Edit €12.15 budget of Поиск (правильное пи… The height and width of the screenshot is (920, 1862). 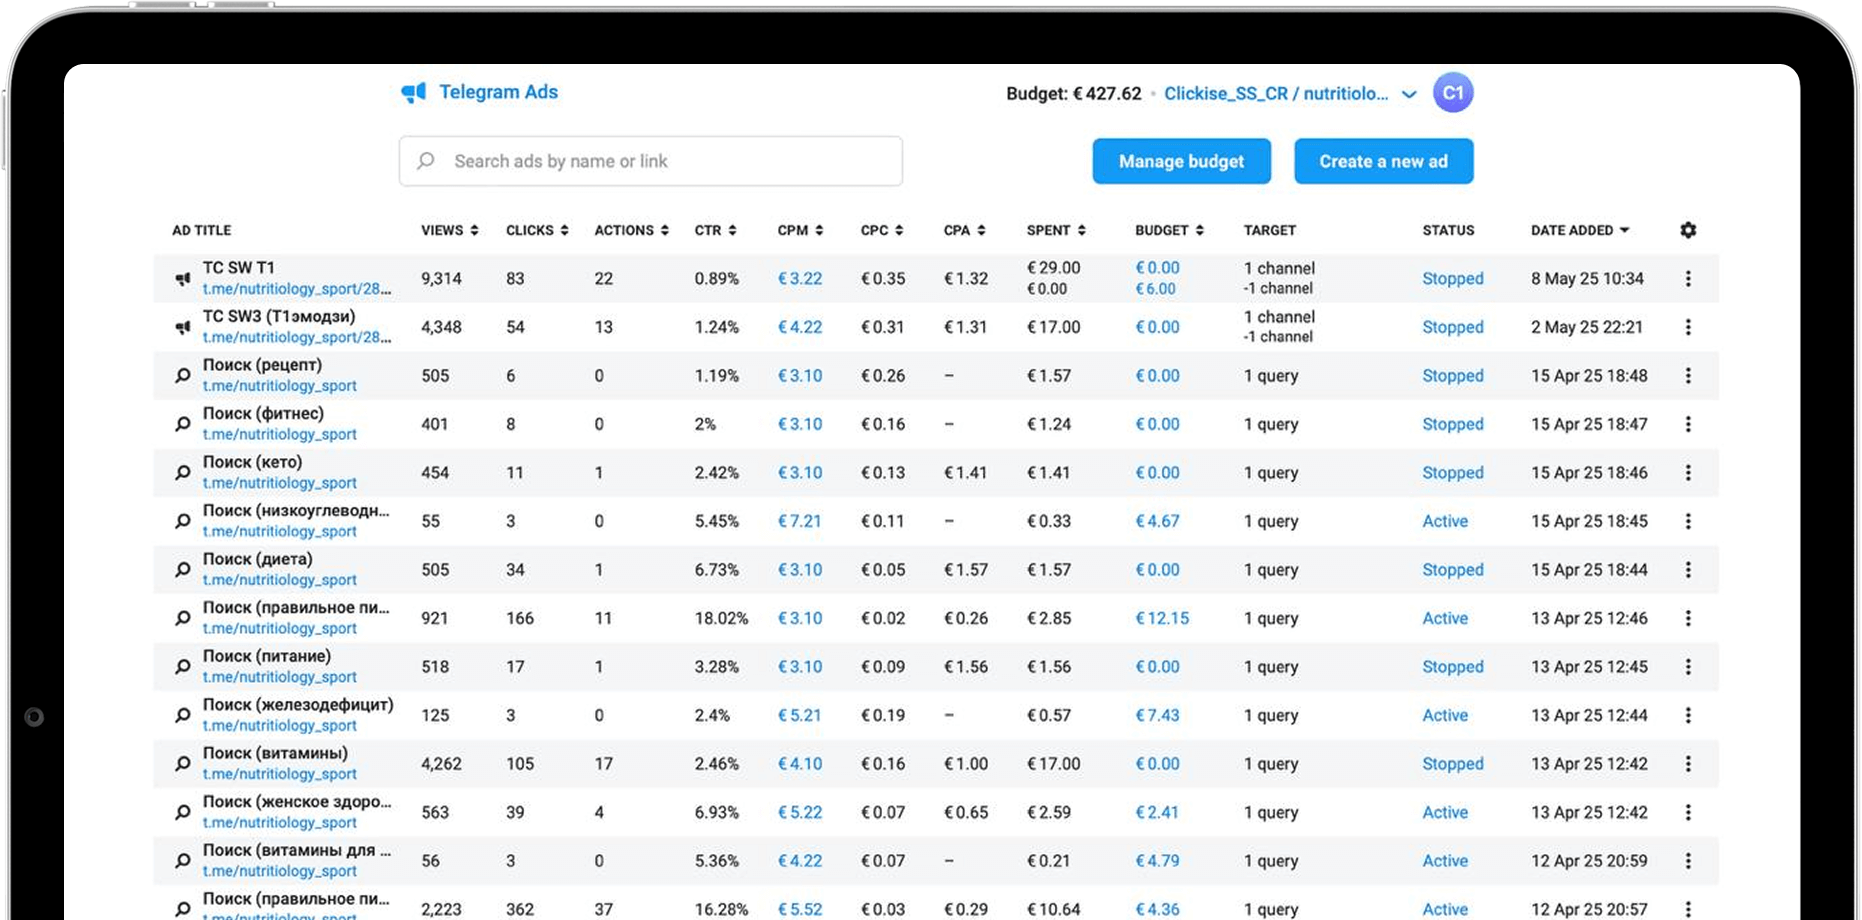click(1162, 618)
